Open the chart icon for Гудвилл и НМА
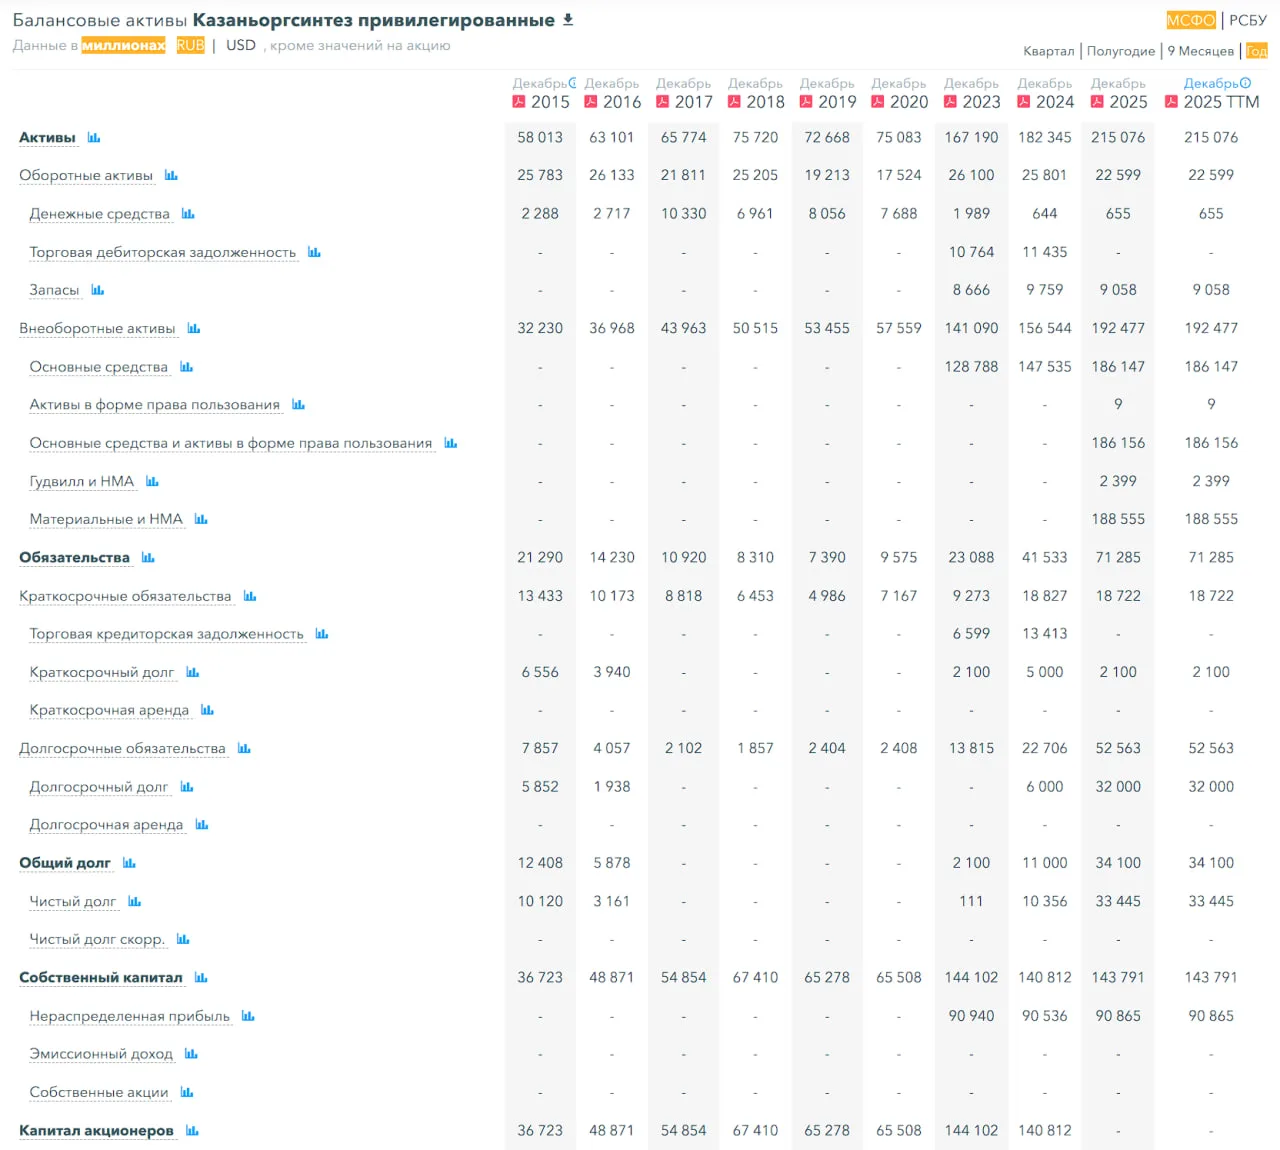Viewport: 1280px width, 1150px height. pos(152,481)
